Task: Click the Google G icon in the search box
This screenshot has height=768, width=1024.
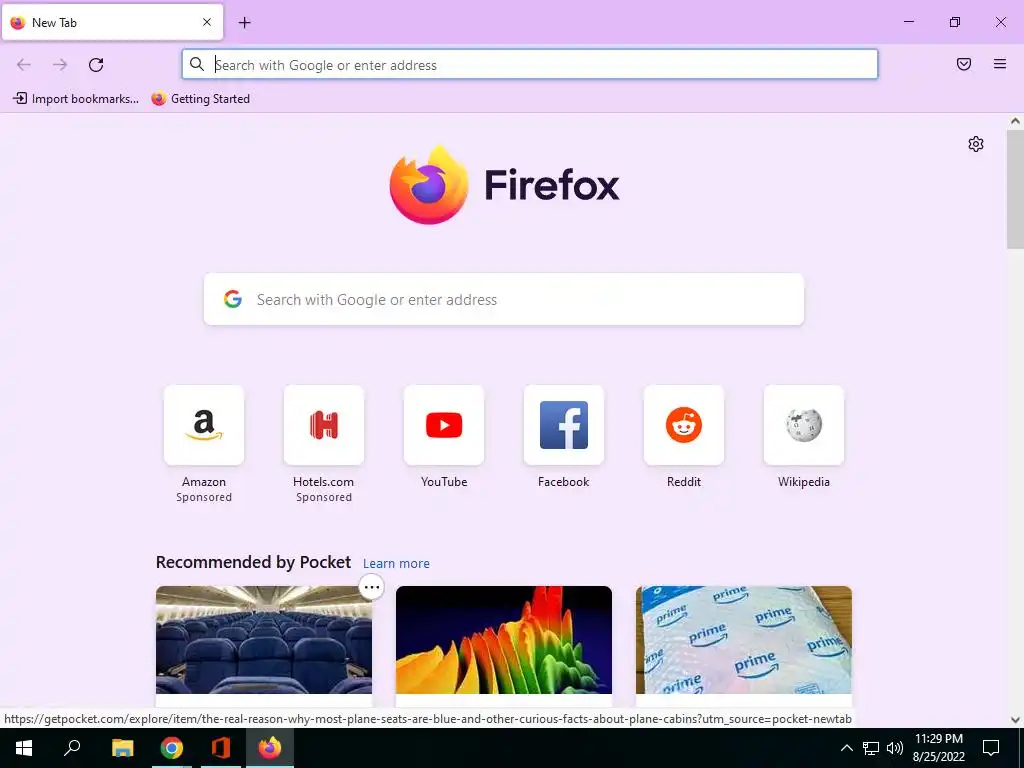Action: [x=232, y=299]
